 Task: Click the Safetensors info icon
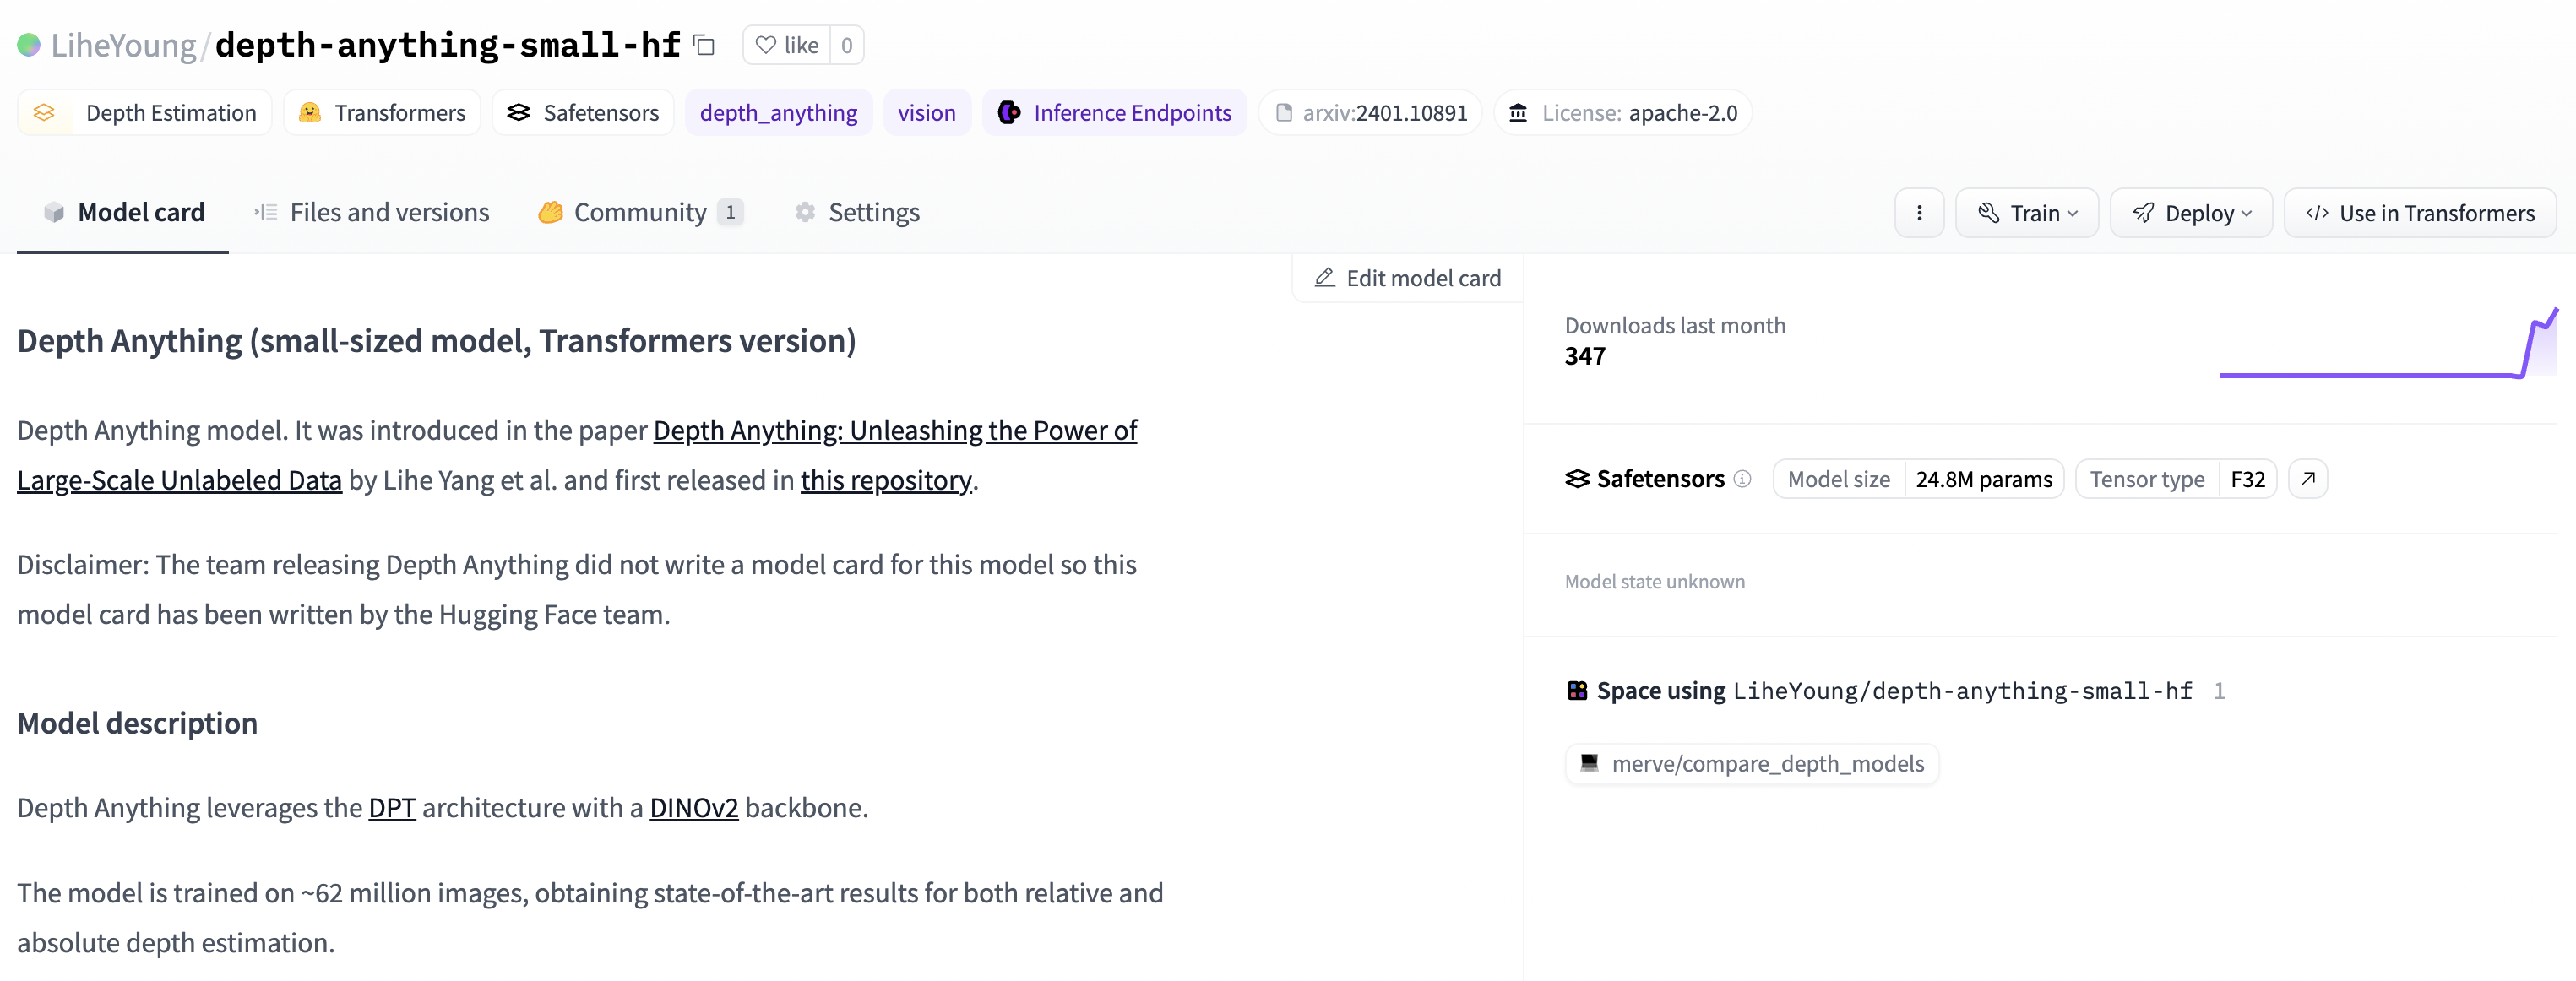click(1745, 478)
